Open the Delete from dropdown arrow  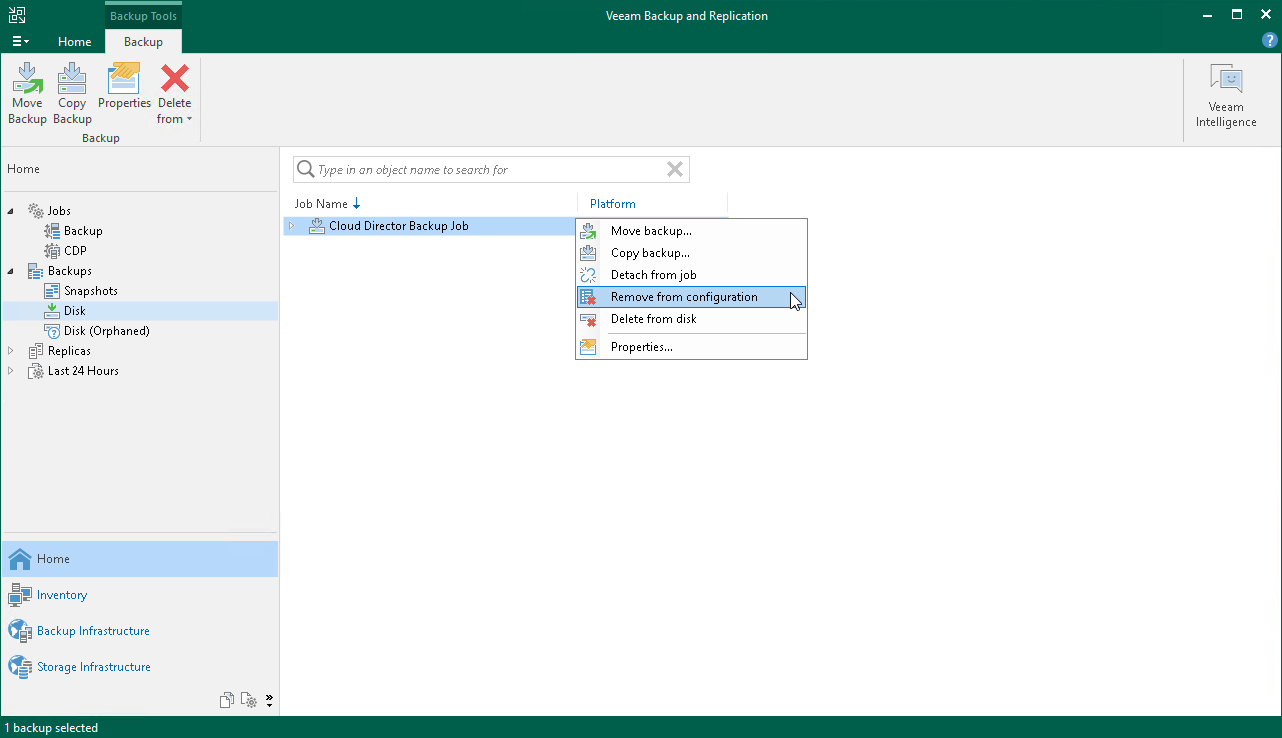point(189,118)
